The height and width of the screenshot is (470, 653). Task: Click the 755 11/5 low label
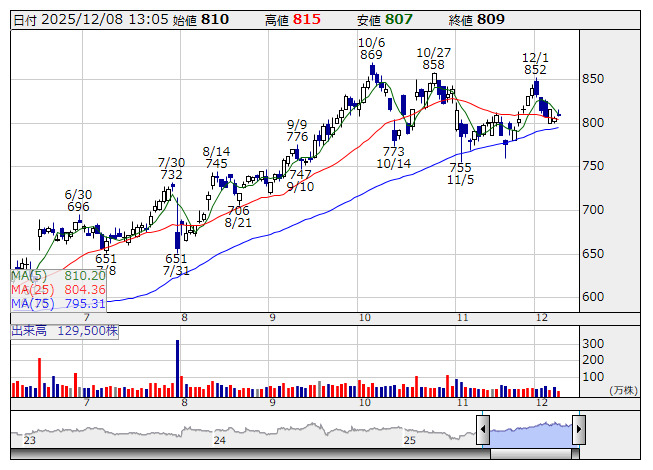tap(460, 174)
